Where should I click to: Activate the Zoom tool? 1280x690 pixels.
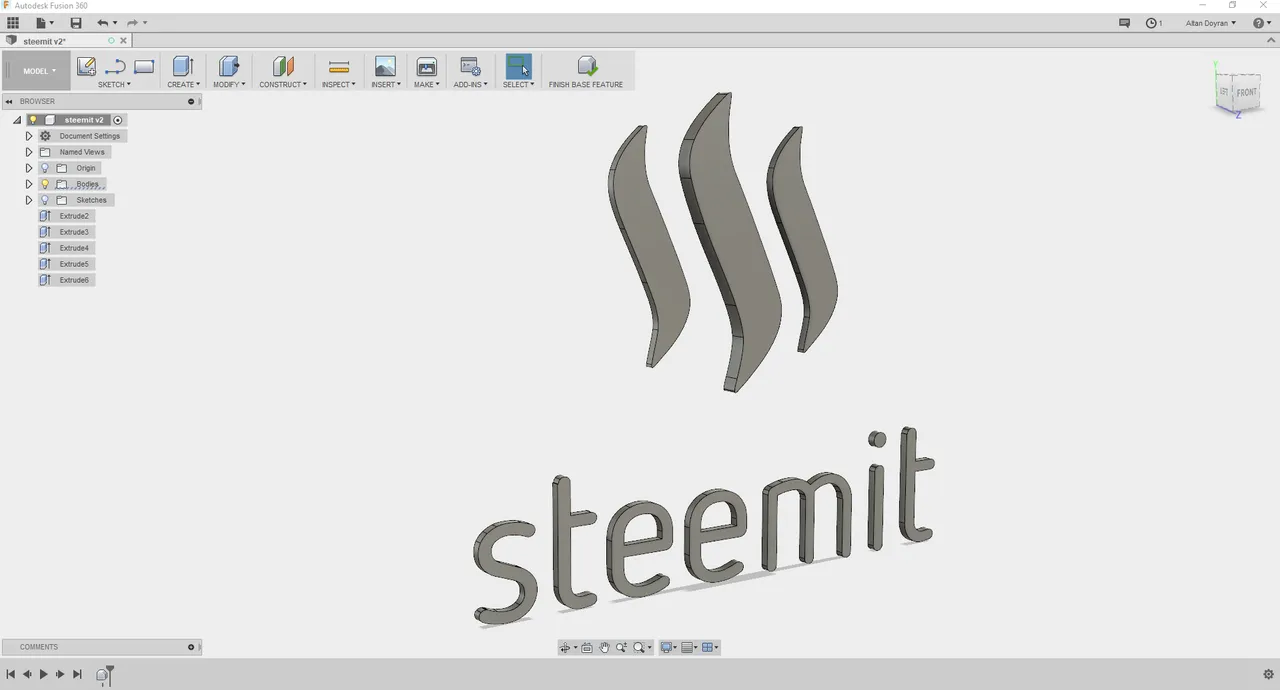tap(621, 648)
